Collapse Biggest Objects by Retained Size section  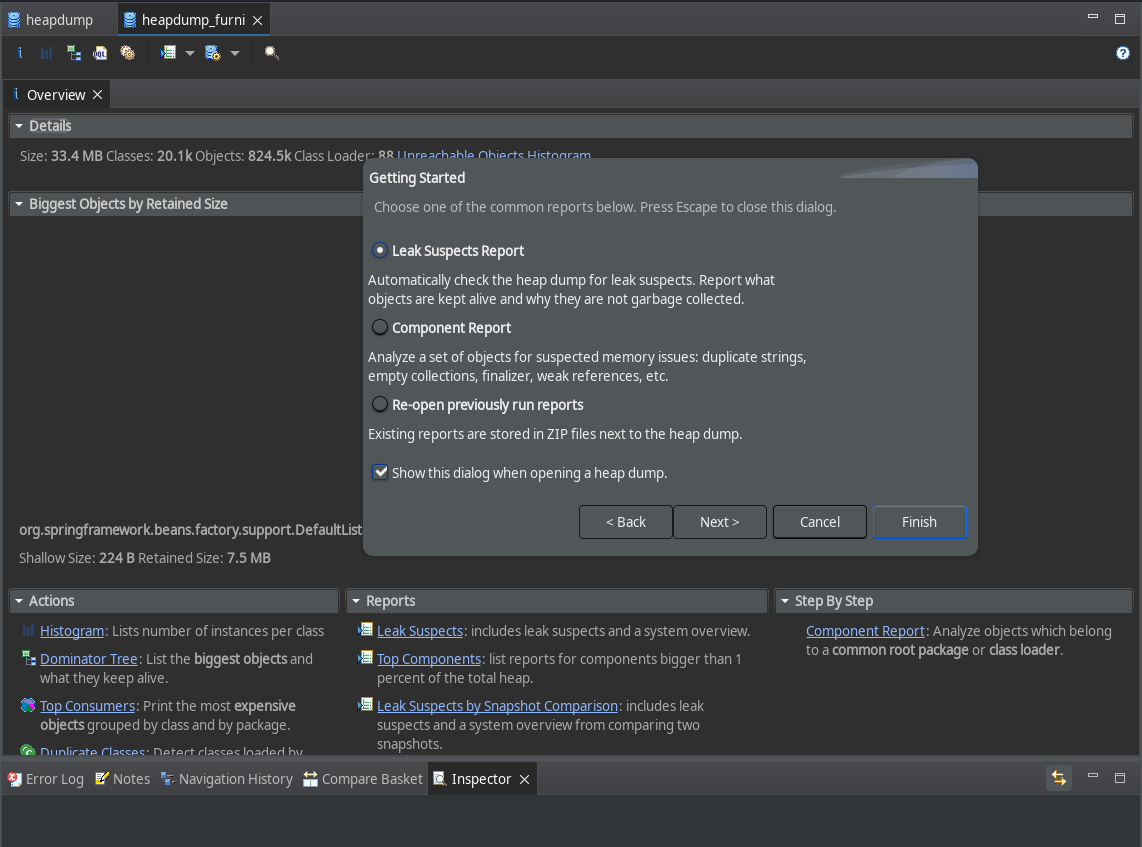click(19, 204)
